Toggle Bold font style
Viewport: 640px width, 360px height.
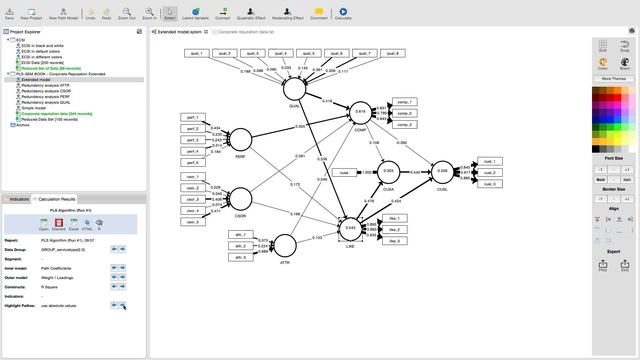600,180
